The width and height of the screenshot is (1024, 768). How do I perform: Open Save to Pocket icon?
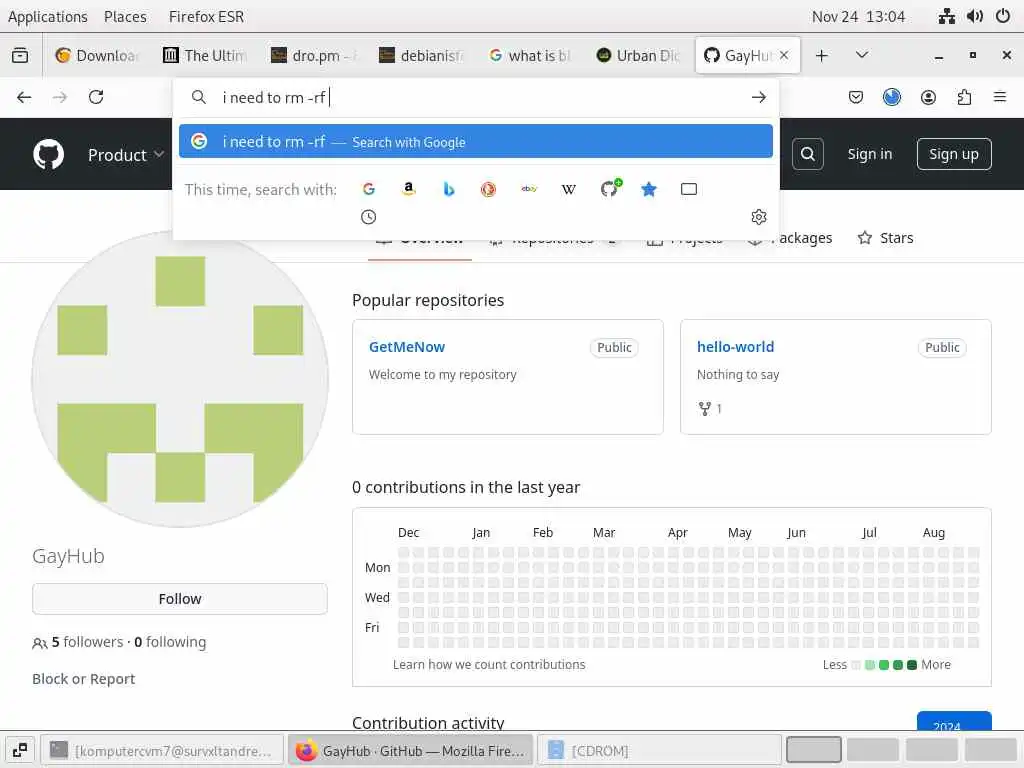(x=856, y=97)
